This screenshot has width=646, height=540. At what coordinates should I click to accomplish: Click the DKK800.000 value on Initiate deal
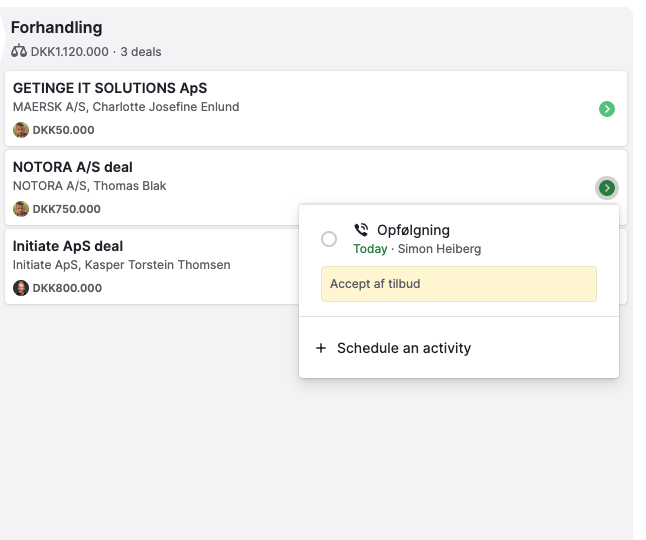tap(67, 288)
